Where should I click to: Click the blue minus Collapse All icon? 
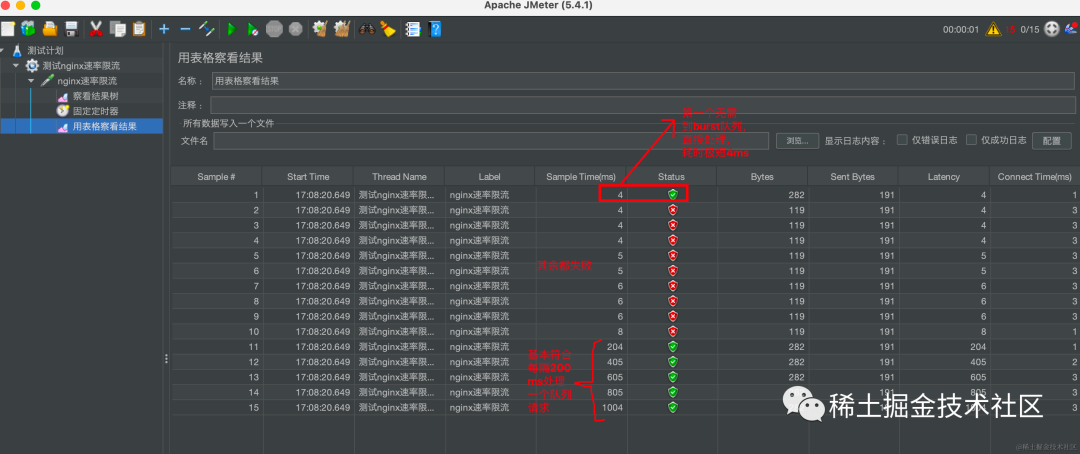pyautogui.click(x=185, y=29)
